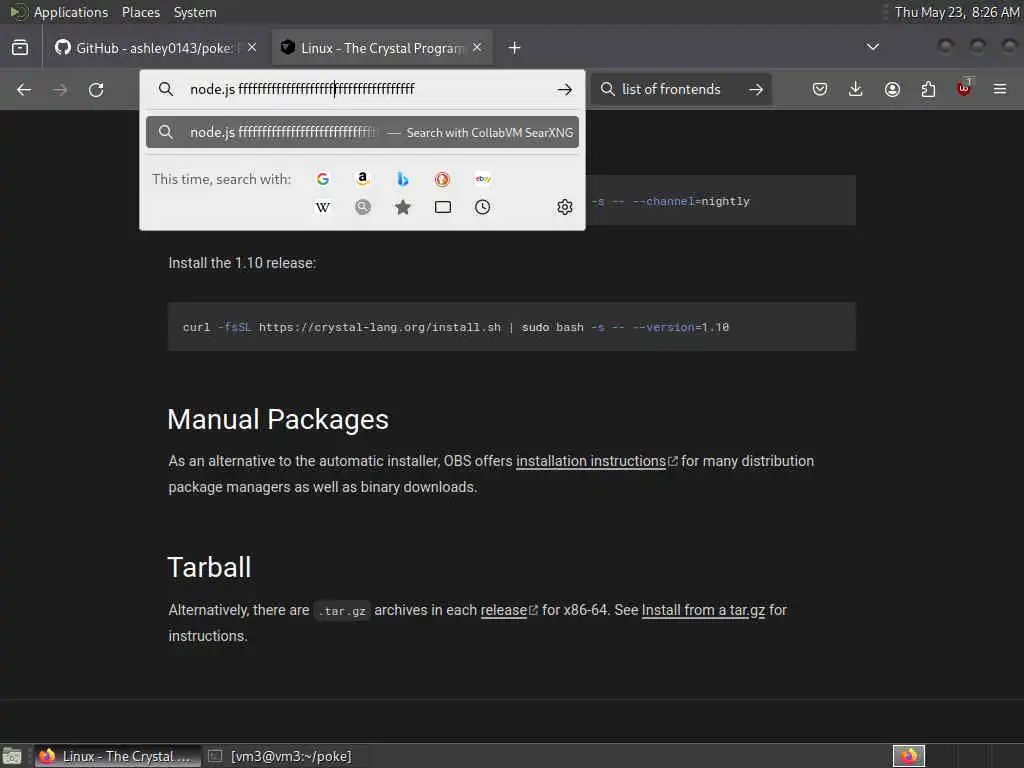1024x768 pixels.
Task: Switch to the GitHub ashley0143/poke tab
Action: pos(155,48)
